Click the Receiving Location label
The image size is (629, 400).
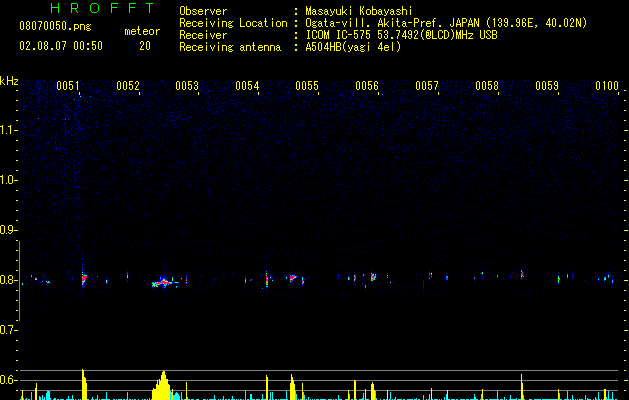point(233,23)
